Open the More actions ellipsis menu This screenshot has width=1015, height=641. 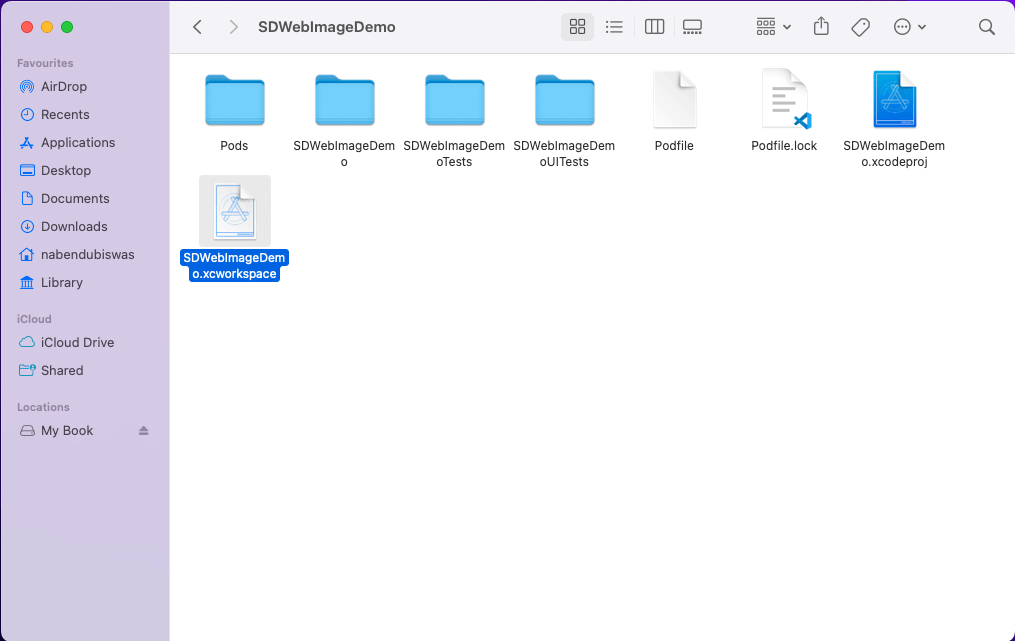909,27
